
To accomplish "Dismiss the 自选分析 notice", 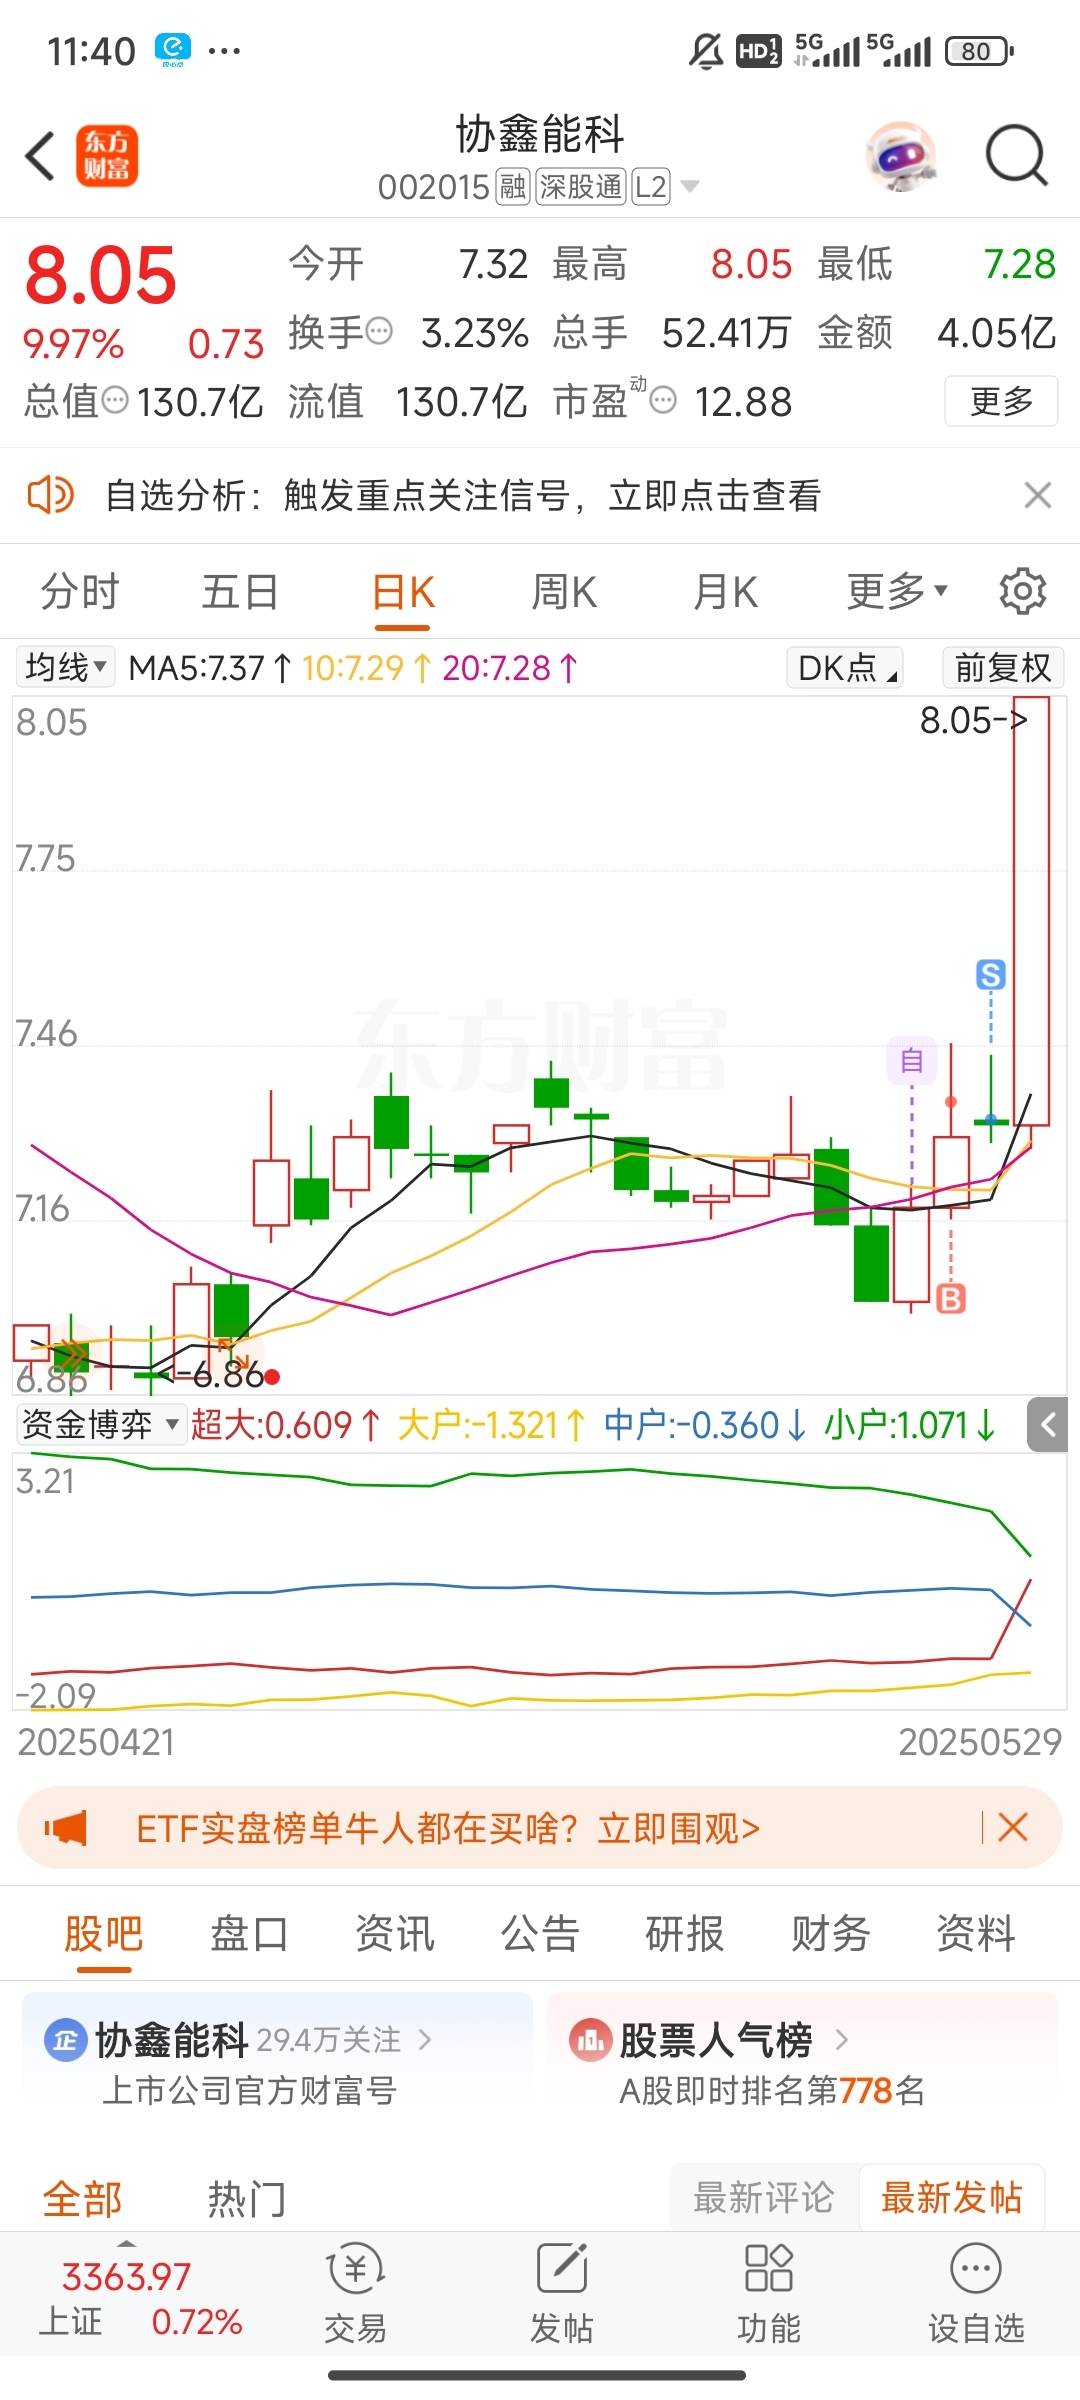I will tap(1038, 495).
